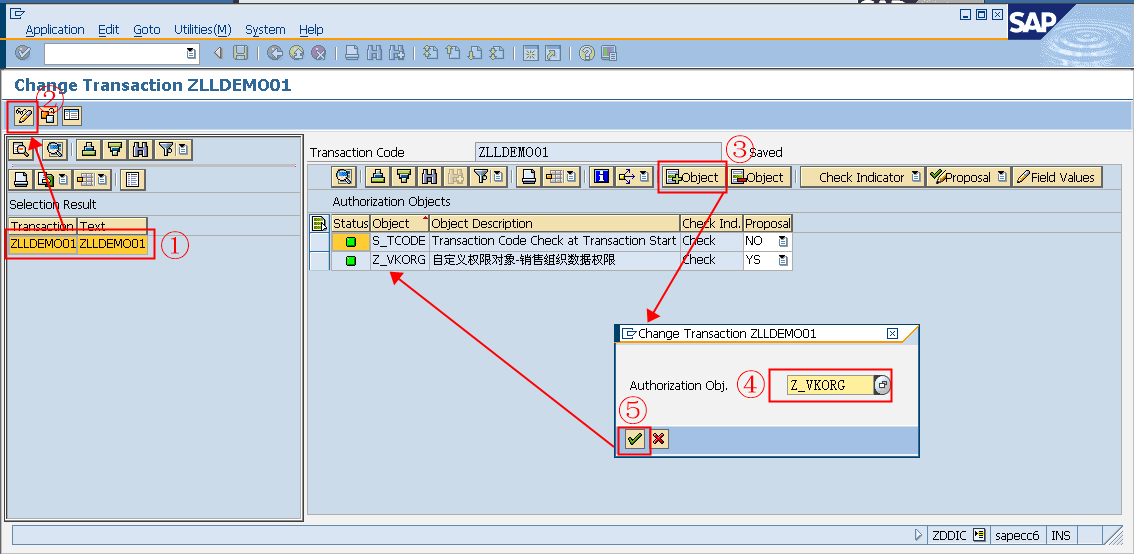Click the Find binoculars icon in main toolbar
Image resolution: width=1134 pixels, height=554 pixels.
pos(374,53)
